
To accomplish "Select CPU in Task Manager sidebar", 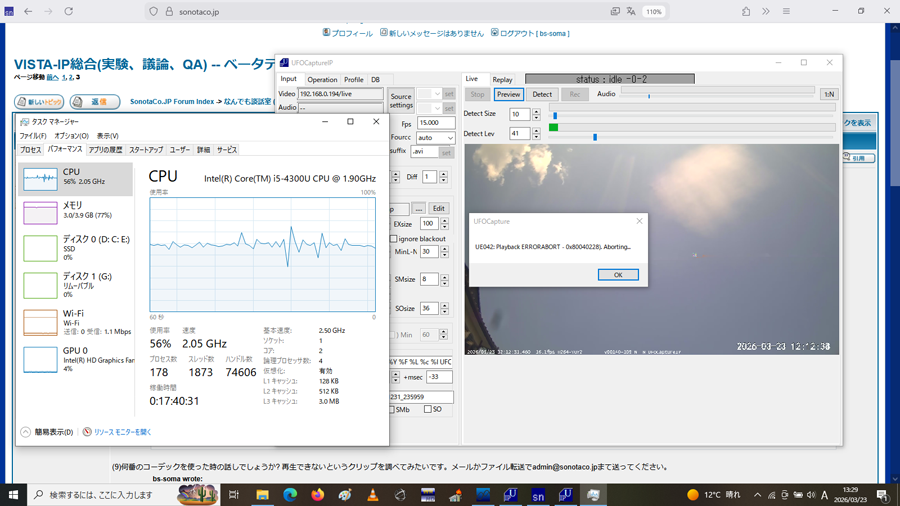I will coord(76,179).
